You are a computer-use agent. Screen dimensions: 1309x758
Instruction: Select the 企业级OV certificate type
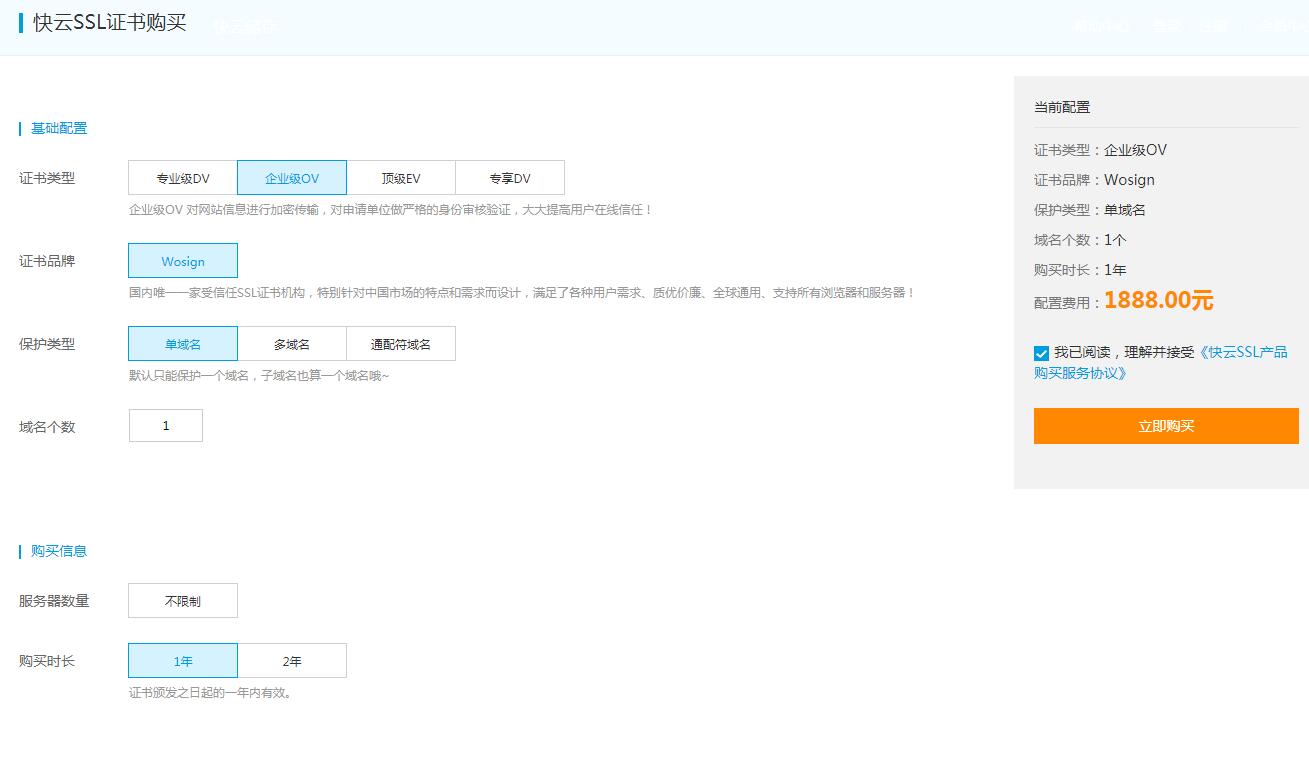291,177
